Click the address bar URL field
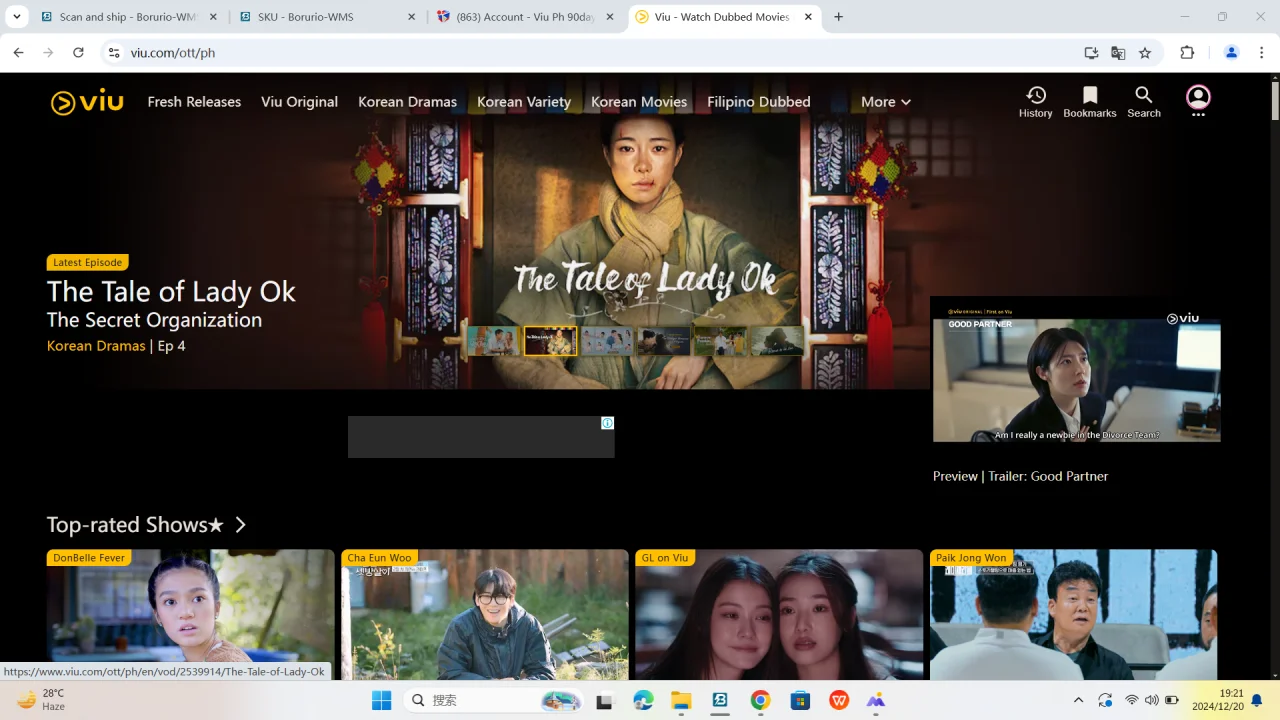Viewport: 1280px width, 720px height. [600, 52]
